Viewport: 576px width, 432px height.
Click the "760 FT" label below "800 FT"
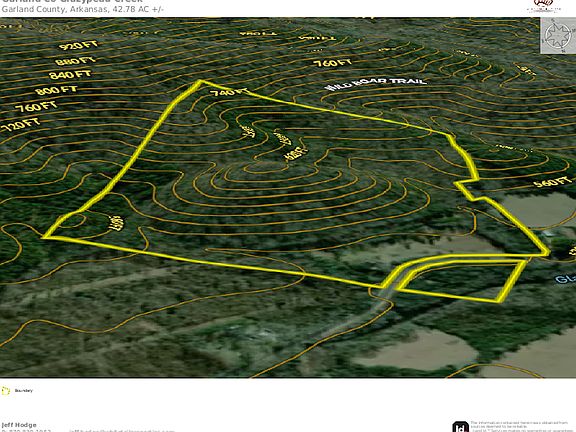[x=36, y=107]
